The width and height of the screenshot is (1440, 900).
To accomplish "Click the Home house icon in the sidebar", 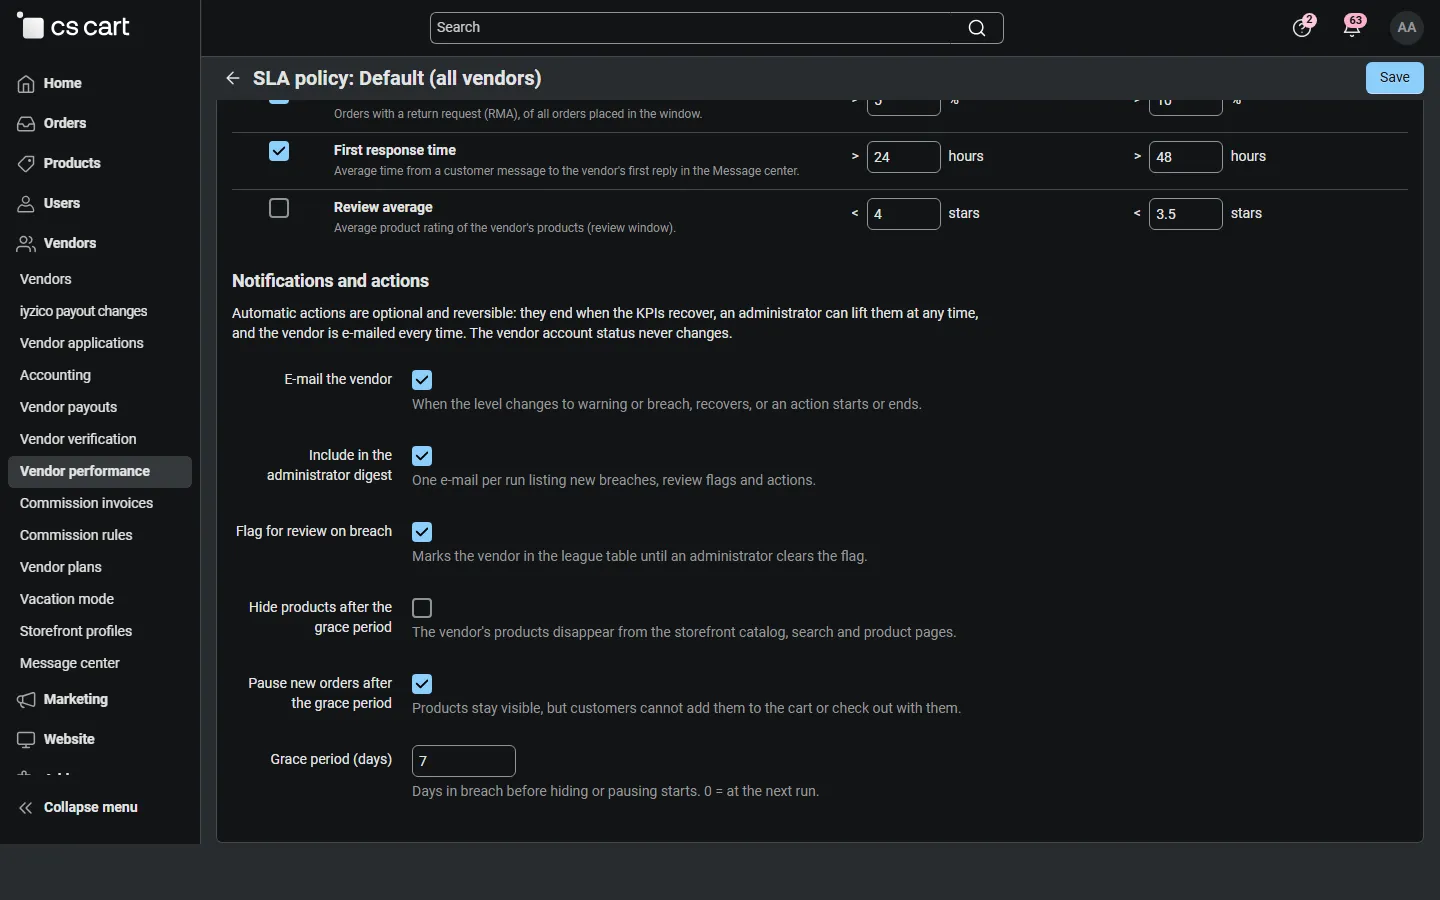I will click(x=26, y=84).
